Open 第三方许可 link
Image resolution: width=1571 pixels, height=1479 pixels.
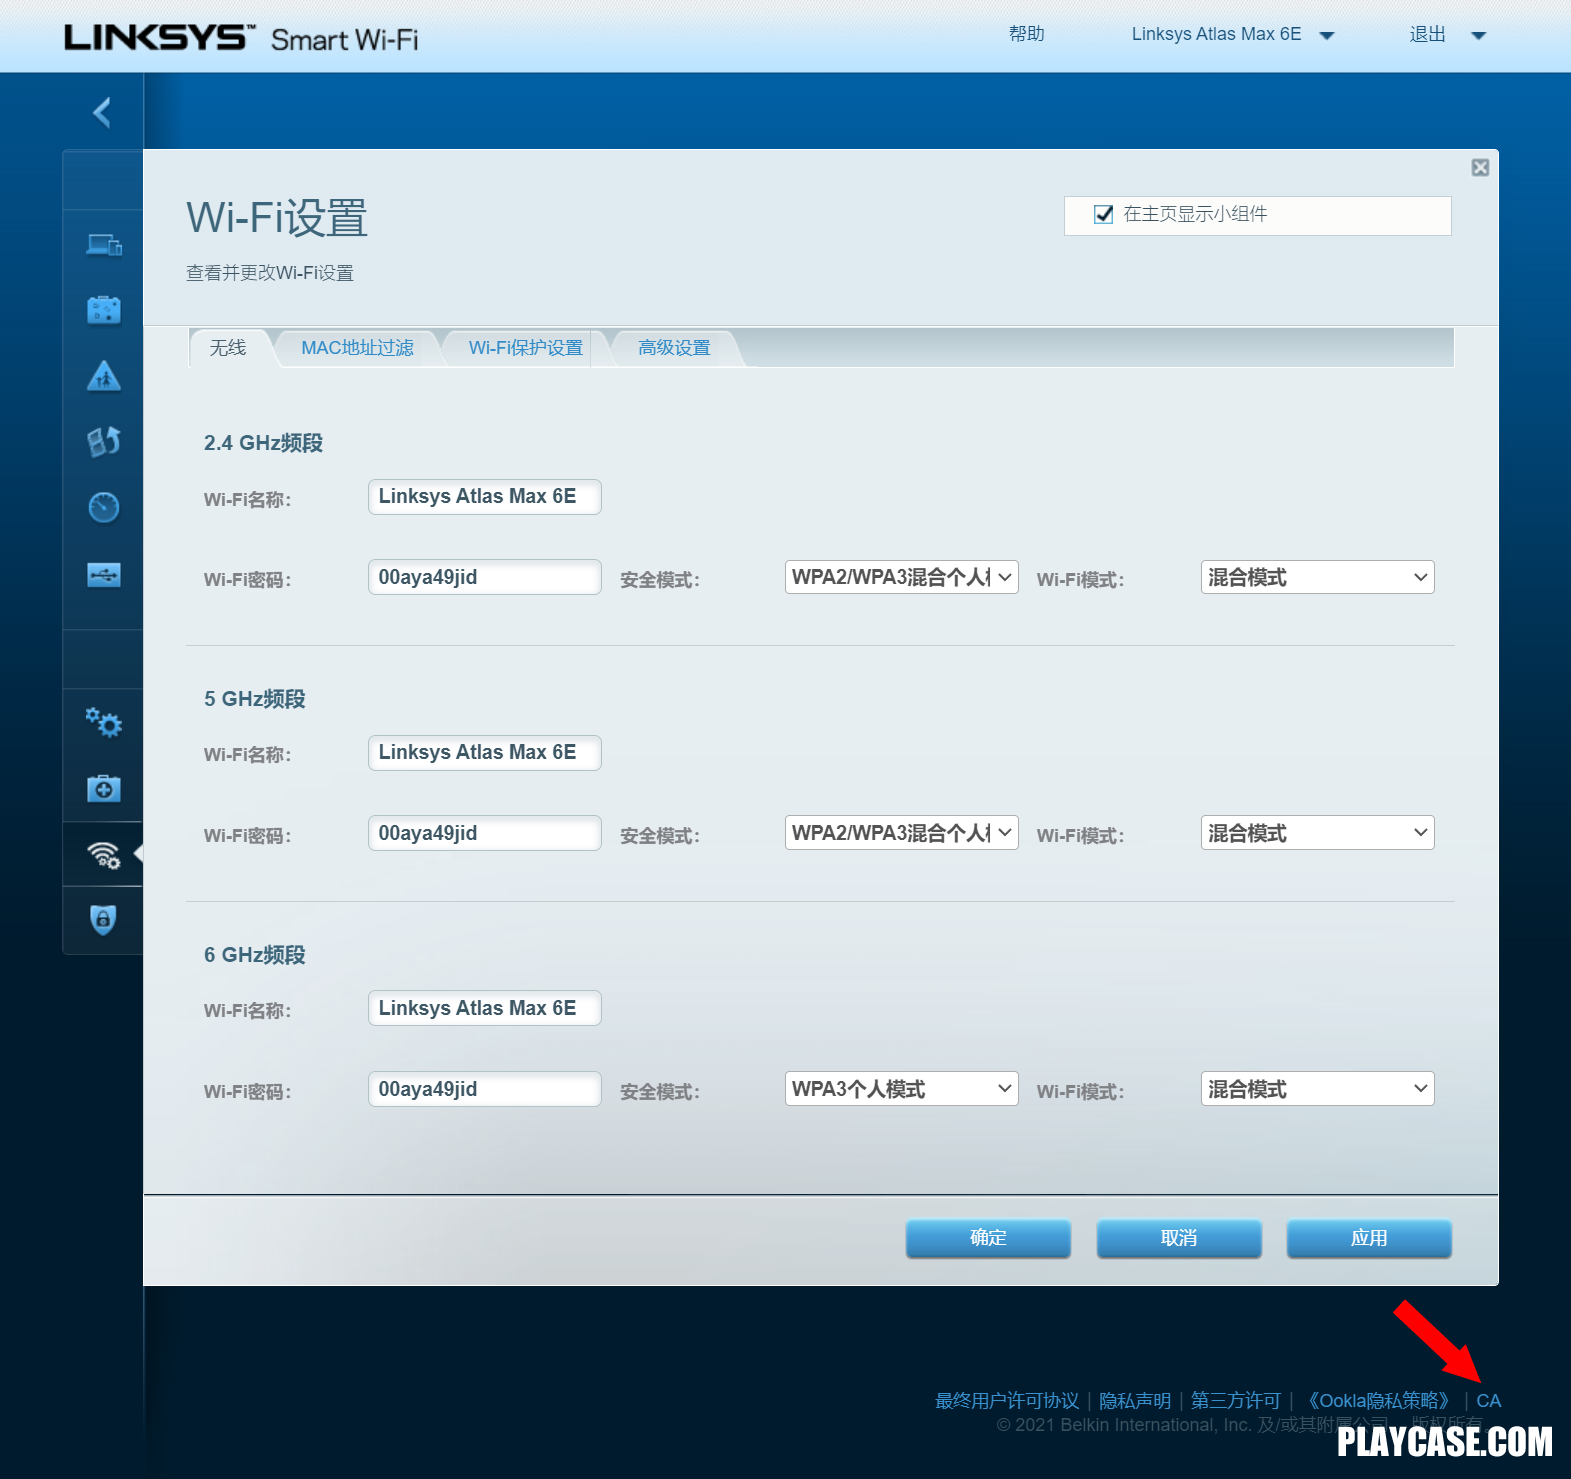pos(1236,1401)
